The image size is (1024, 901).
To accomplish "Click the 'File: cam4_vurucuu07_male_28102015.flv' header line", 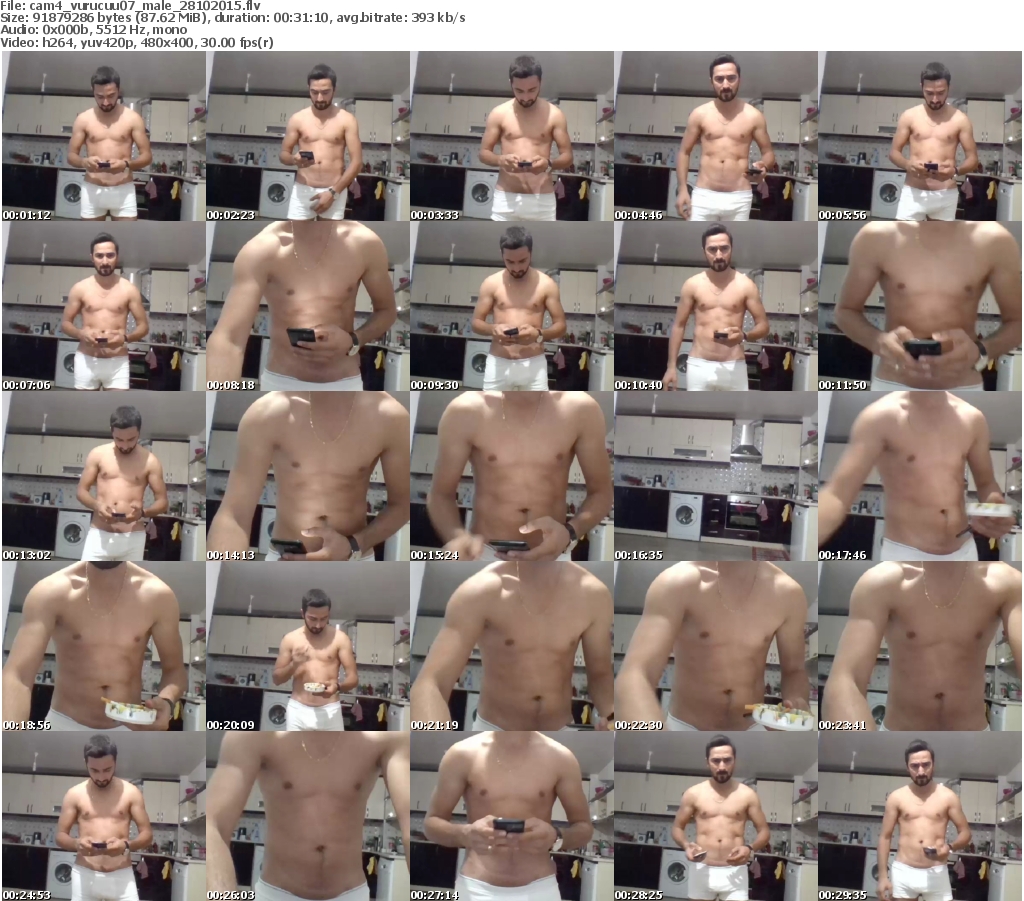I will (x=131, y=6).
